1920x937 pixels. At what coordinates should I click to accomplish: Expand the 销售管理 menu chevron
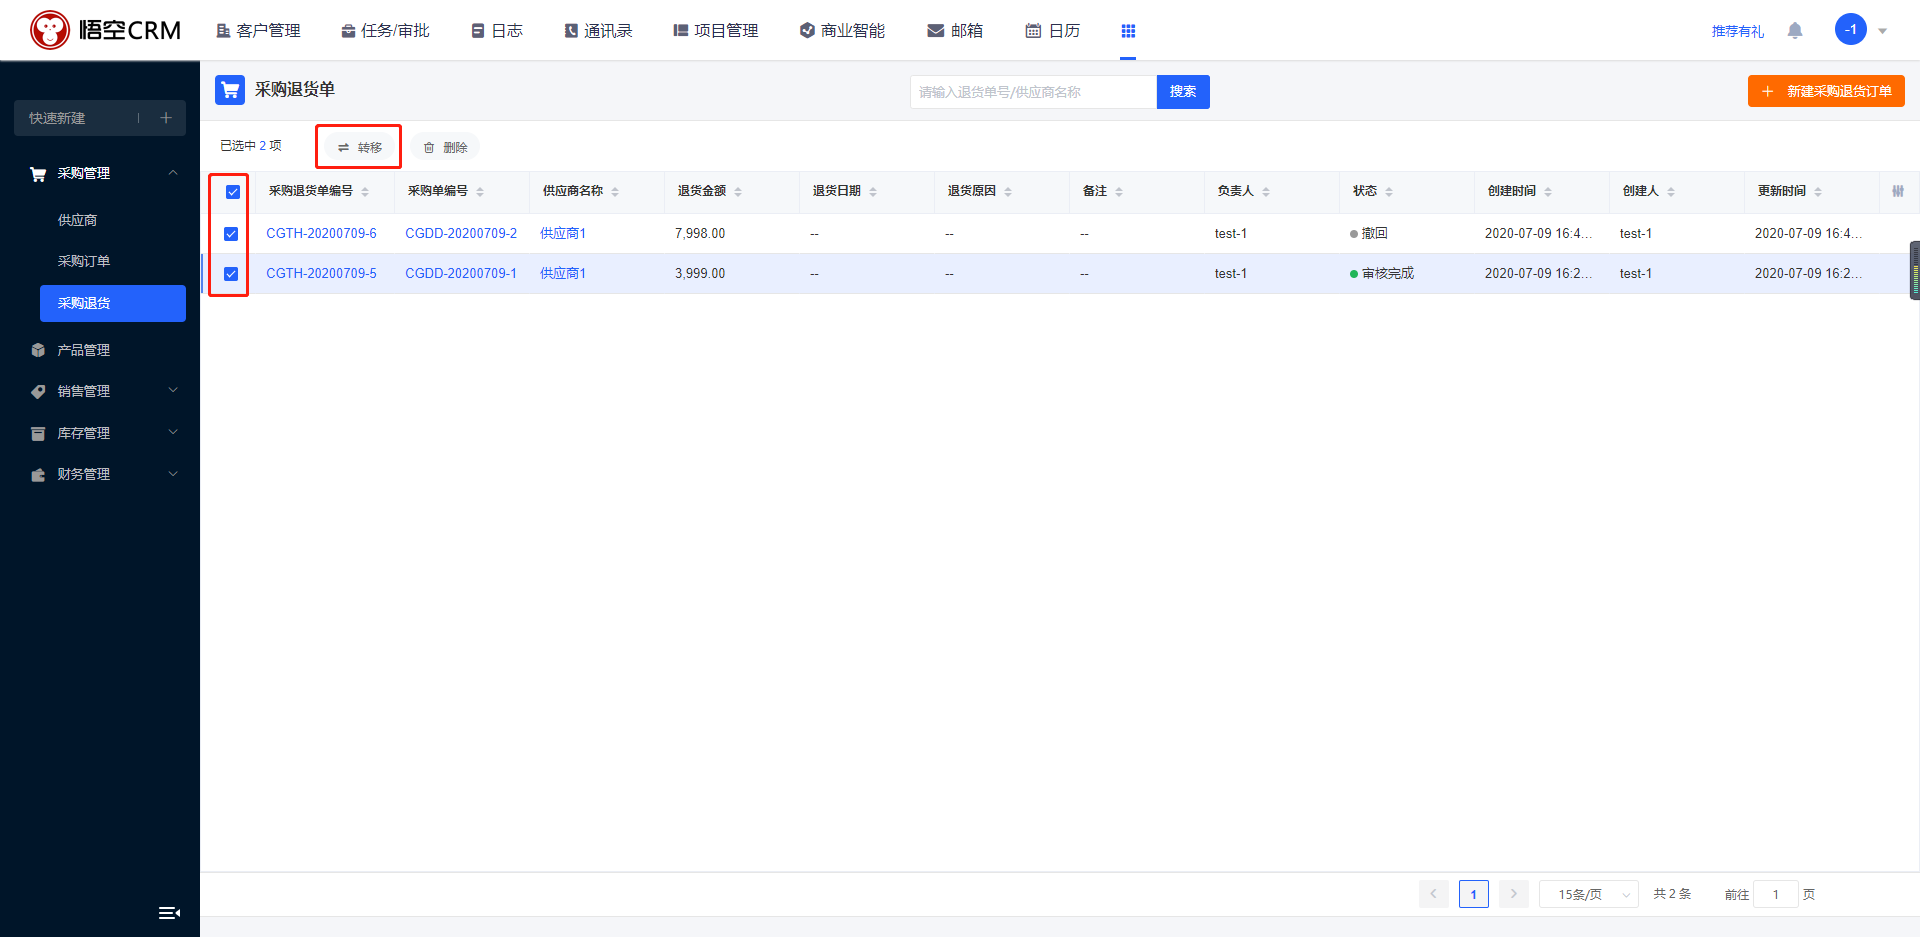(x=173, y=390)
